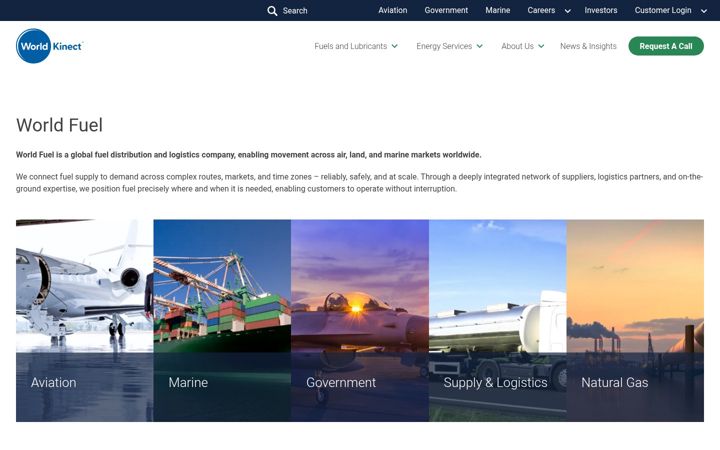The image size is (720, 450).
Task: Expand the Careers dropdown chevron
Action: [x=568, y=11]
